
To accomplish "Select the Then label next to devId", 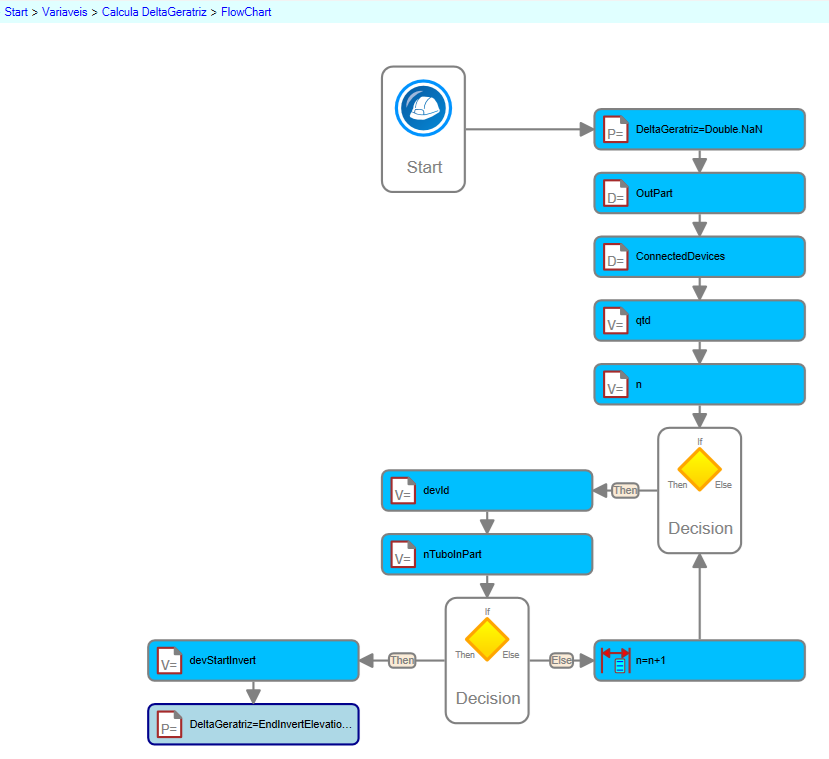I will pos(625,490).
